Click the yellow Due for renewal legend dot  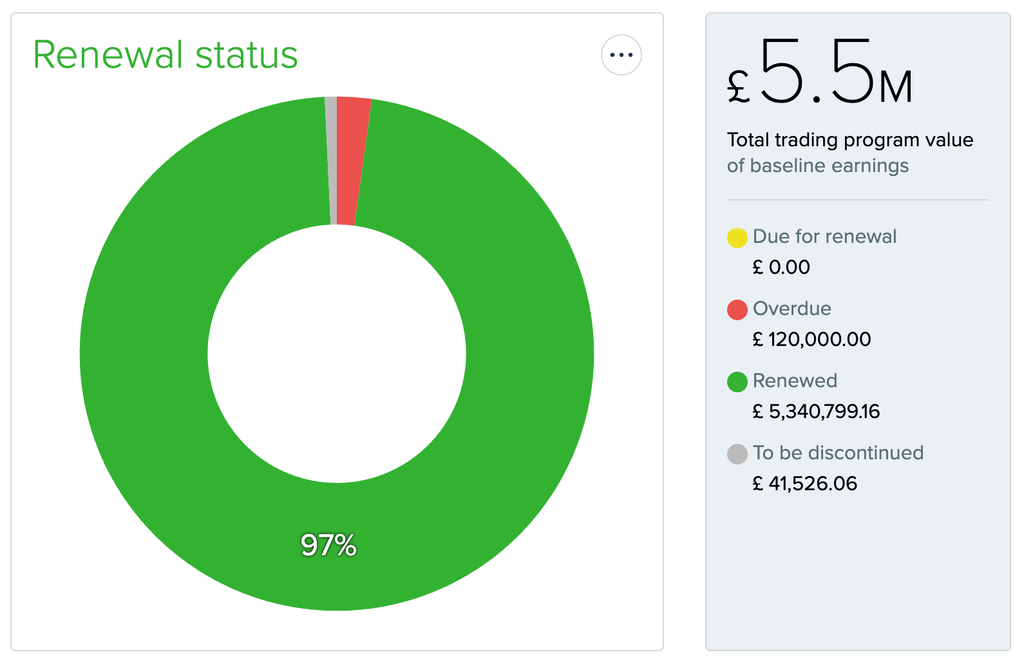click(735, 237)
